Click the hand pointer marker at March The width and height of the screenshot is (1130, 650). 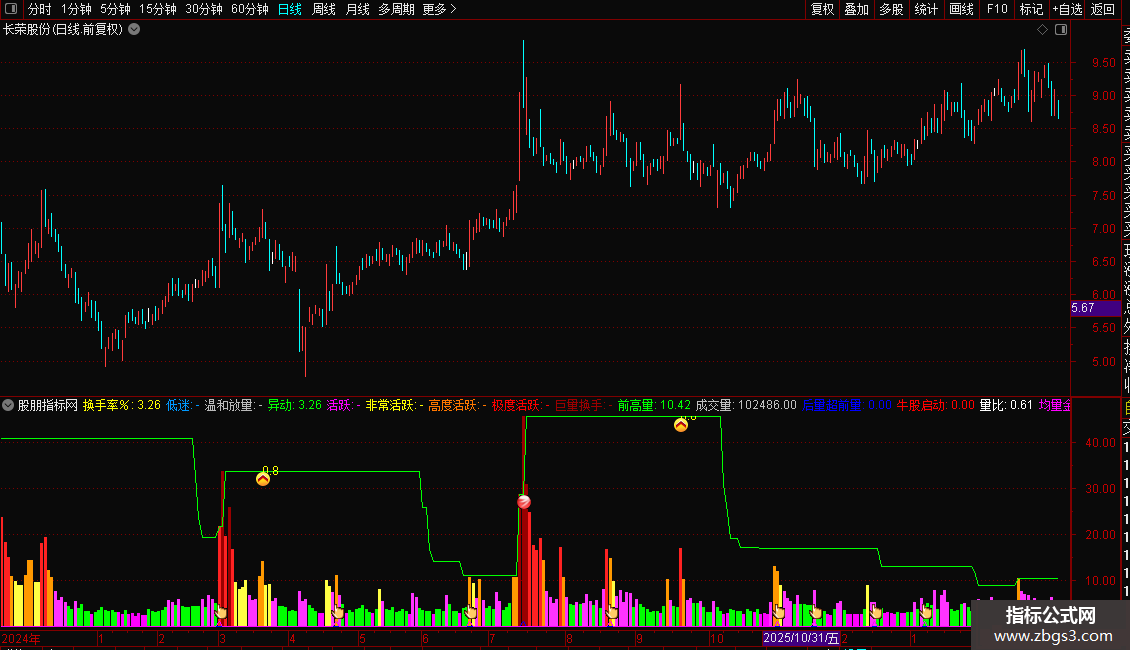point(221,612)
